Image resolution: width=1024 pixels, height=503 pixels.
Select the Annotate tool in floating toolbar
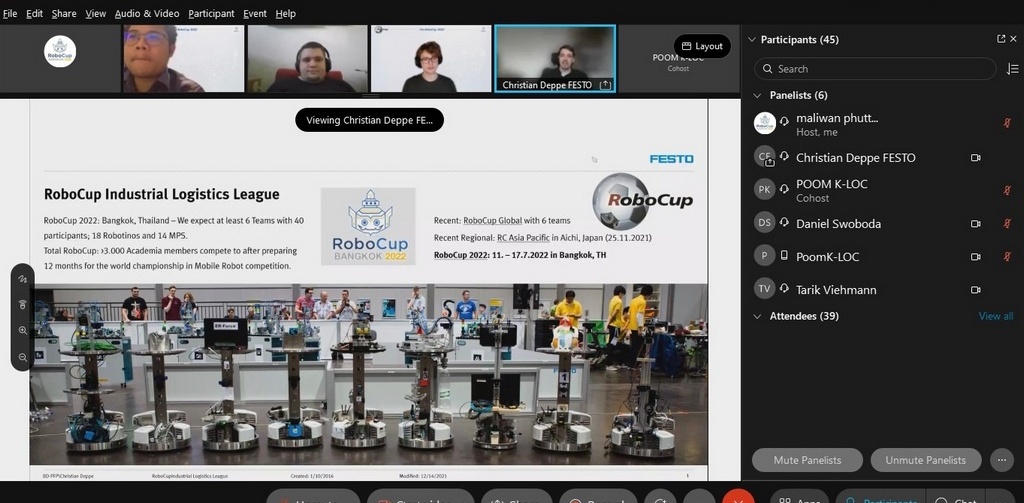coord(23,279)
